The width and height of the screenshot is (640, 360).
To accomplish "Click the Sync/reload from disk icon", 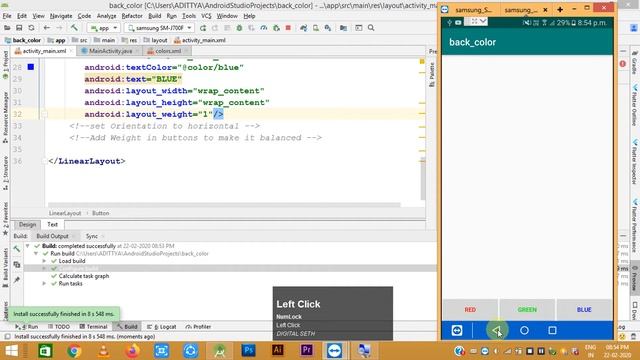I will (x=31, y=28).
